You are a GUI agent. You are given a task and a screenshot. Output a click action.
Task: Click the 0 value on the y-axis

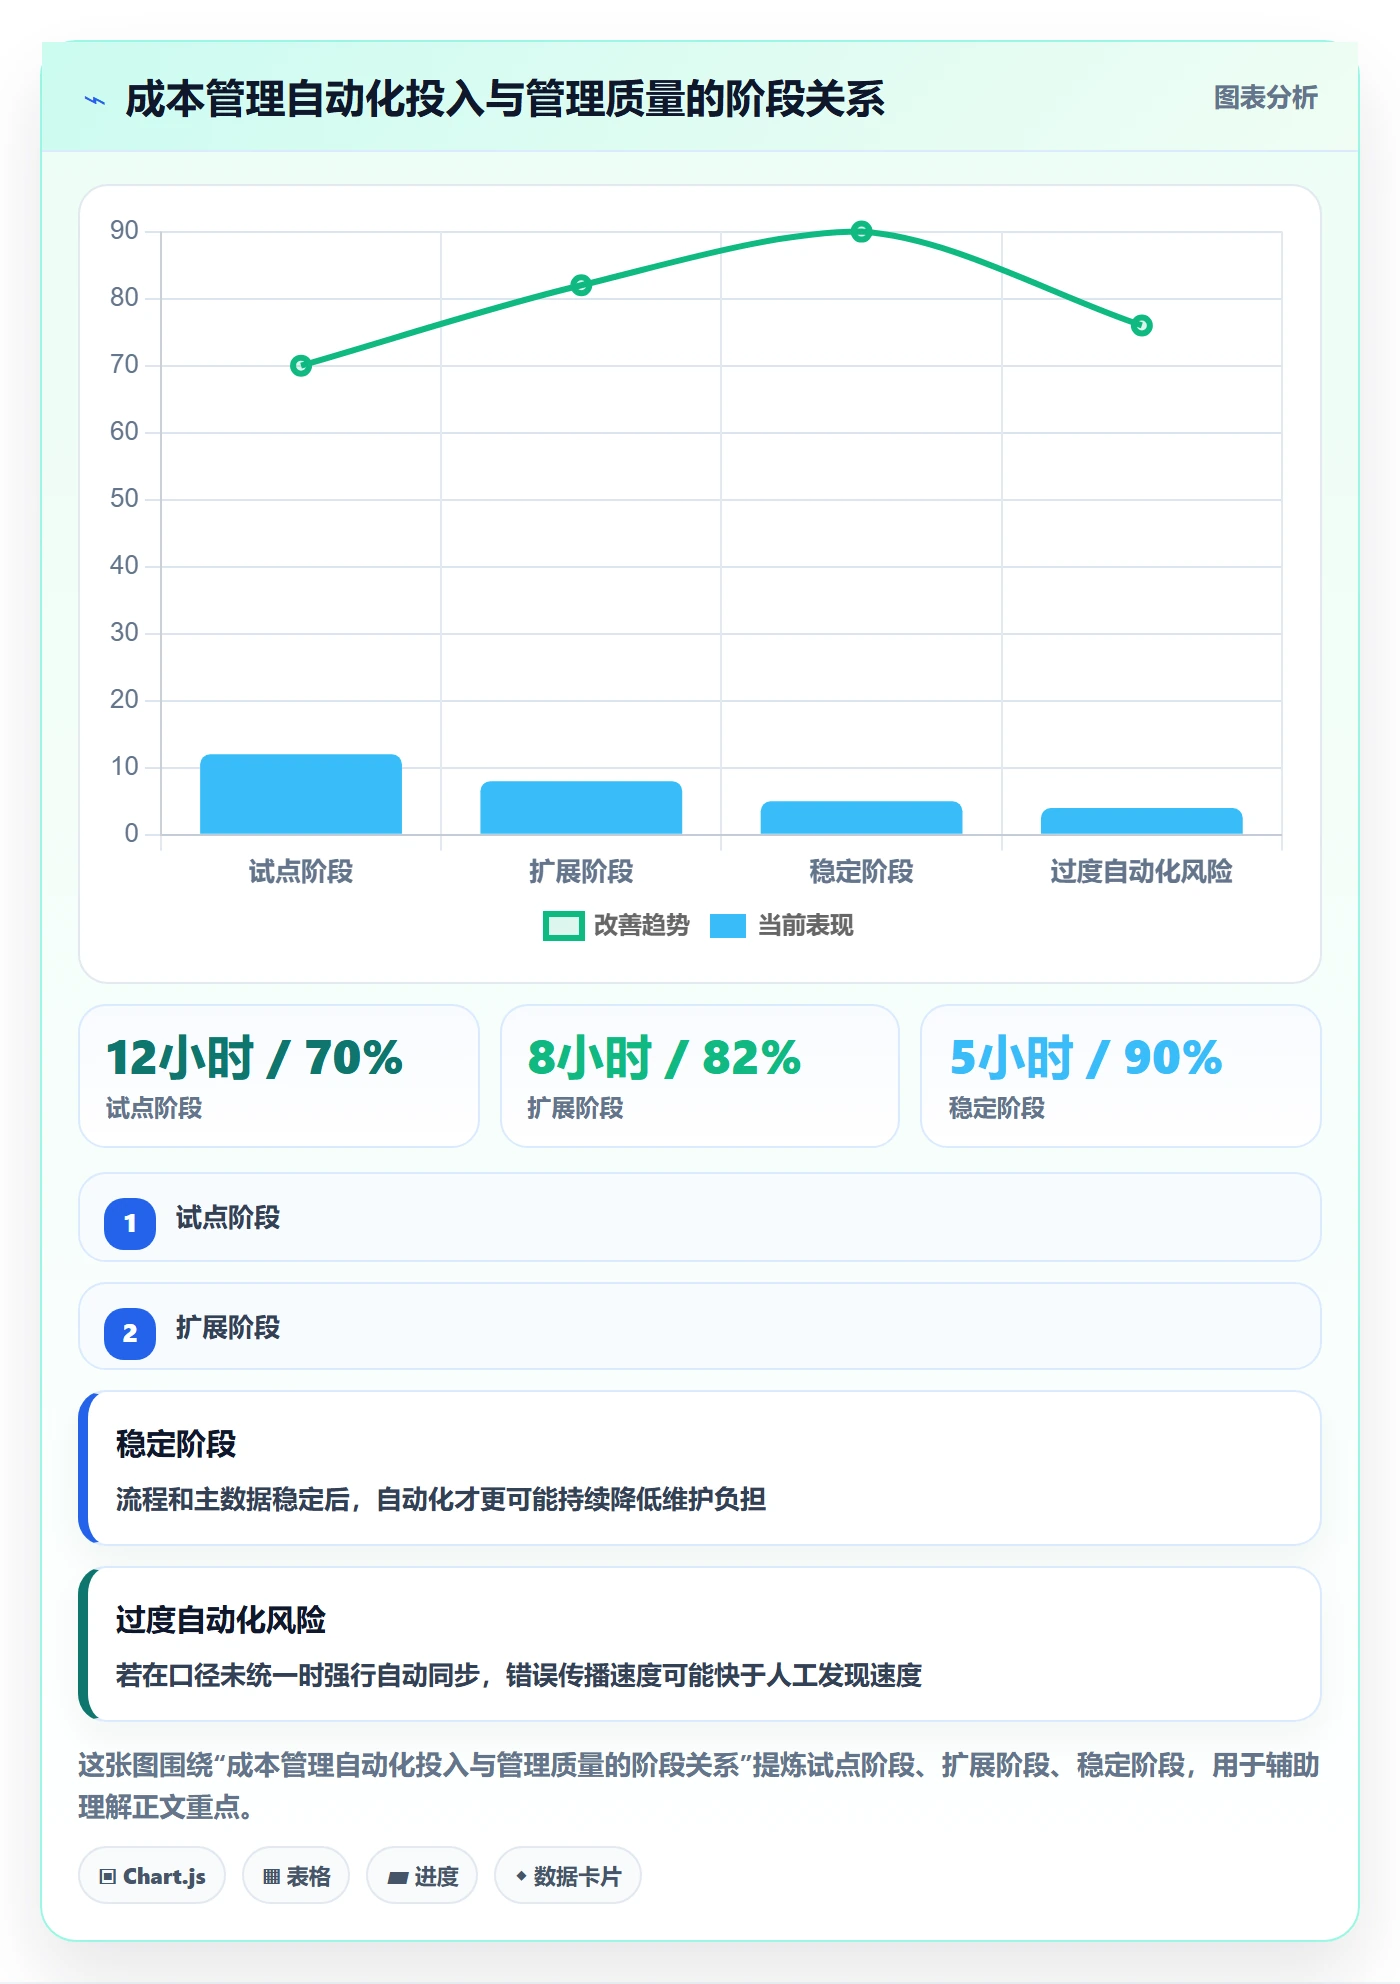point(131,834)
